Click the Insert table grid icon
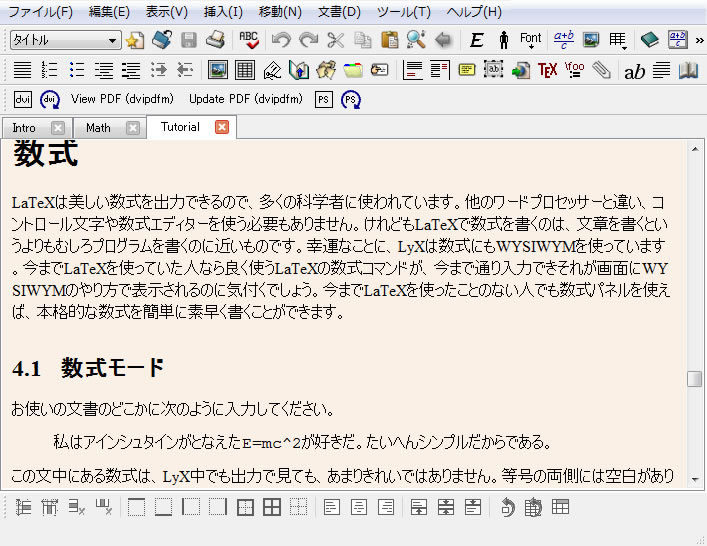The height and width of the screenshot is (546, 707). click(x=244, y=70)
